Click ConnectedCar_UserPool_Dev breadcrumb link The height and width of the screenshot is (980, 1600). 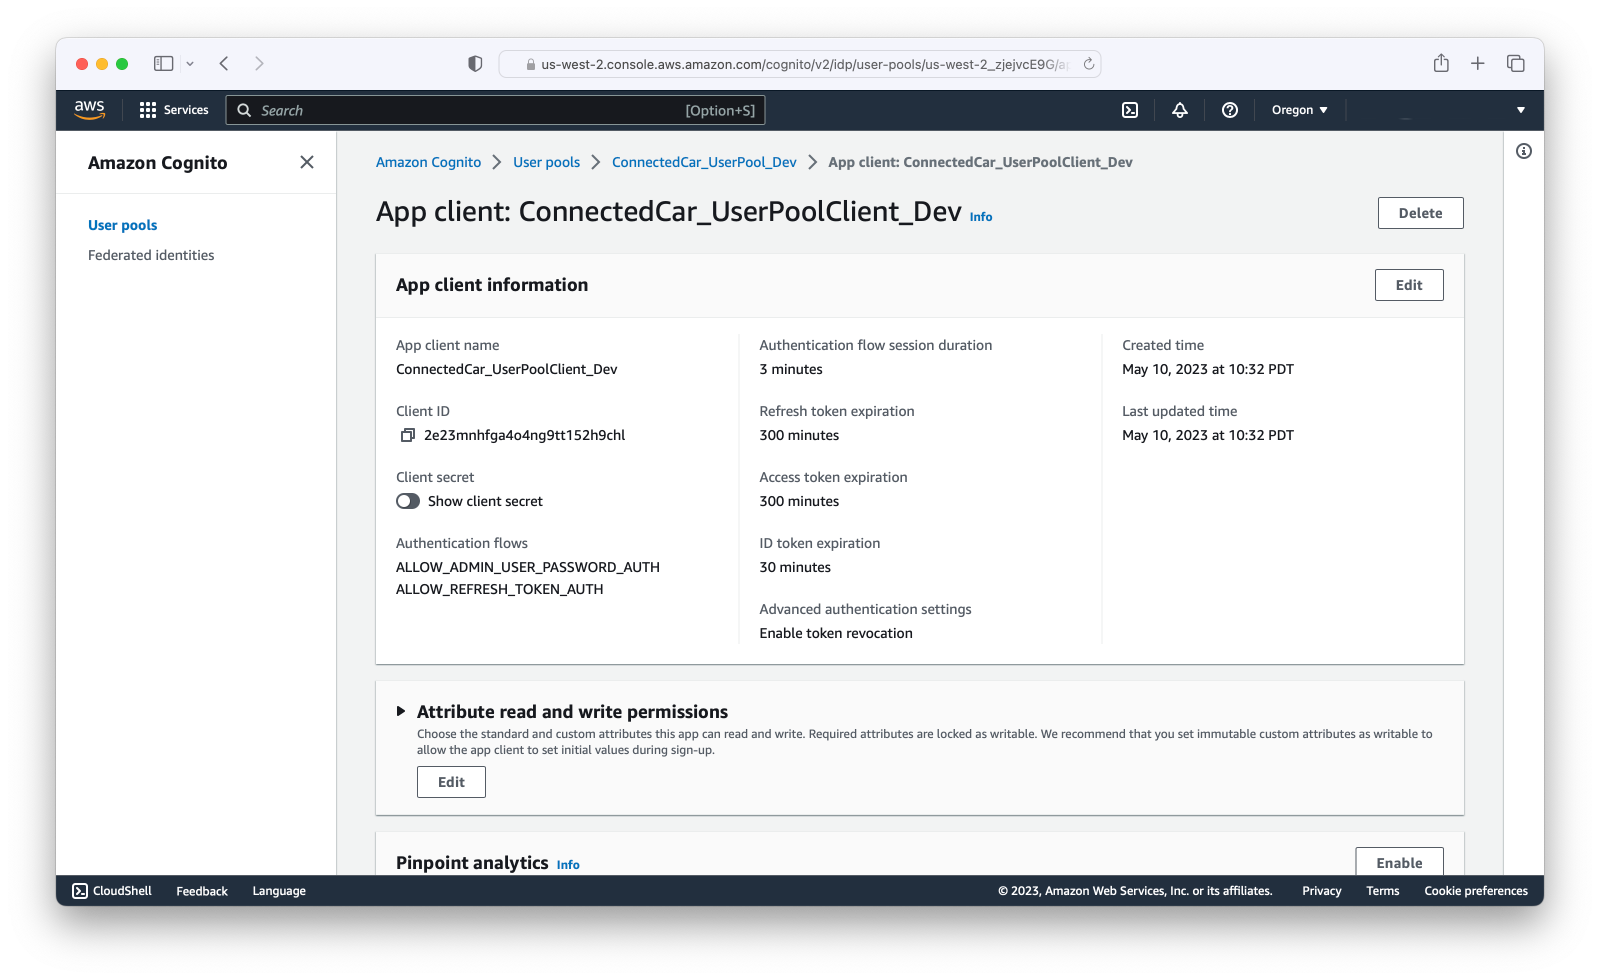click(x=704, y=162)
